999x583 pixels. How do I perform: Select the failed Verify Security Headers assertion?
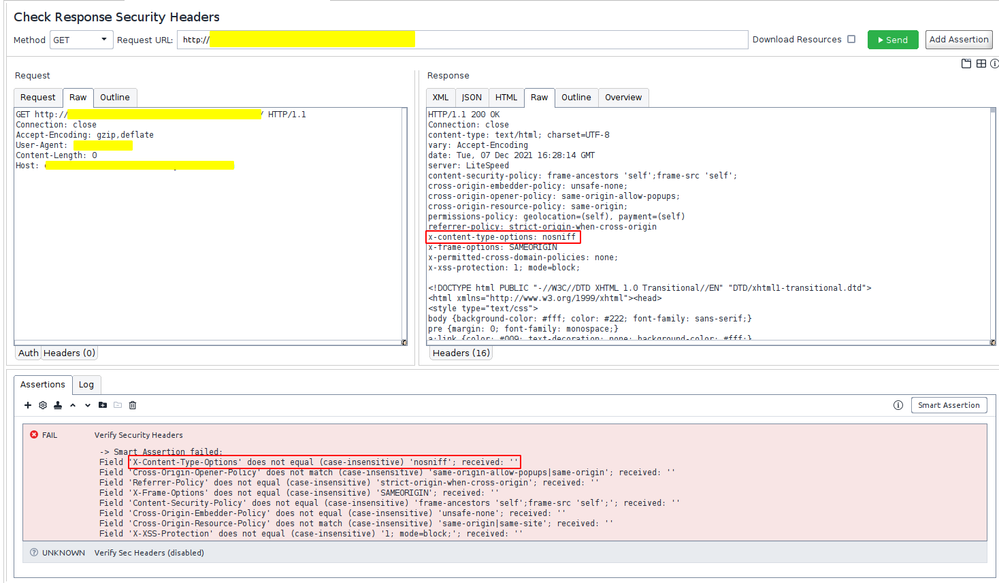(x=138, y=435)
